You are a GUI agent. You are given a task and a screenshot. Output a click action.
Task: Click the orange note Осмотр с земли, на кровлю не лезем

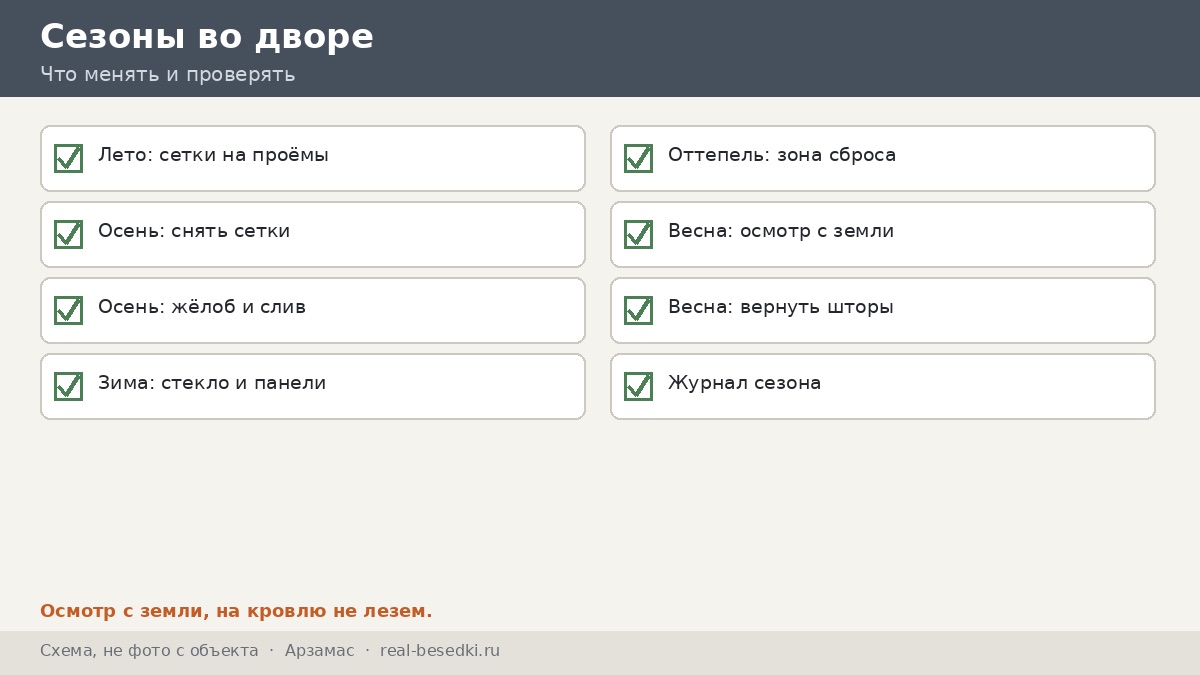point(236,611)
